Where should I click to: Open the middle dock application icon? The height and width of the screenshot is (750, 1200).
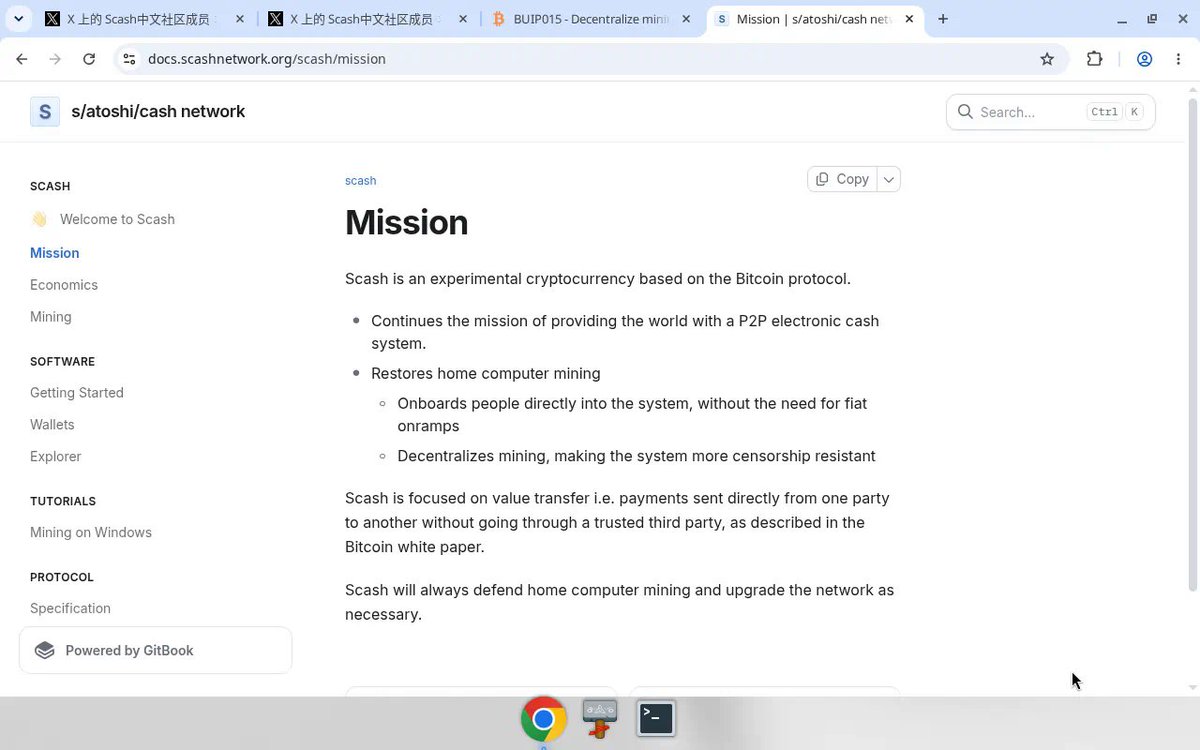pos(600,719)
